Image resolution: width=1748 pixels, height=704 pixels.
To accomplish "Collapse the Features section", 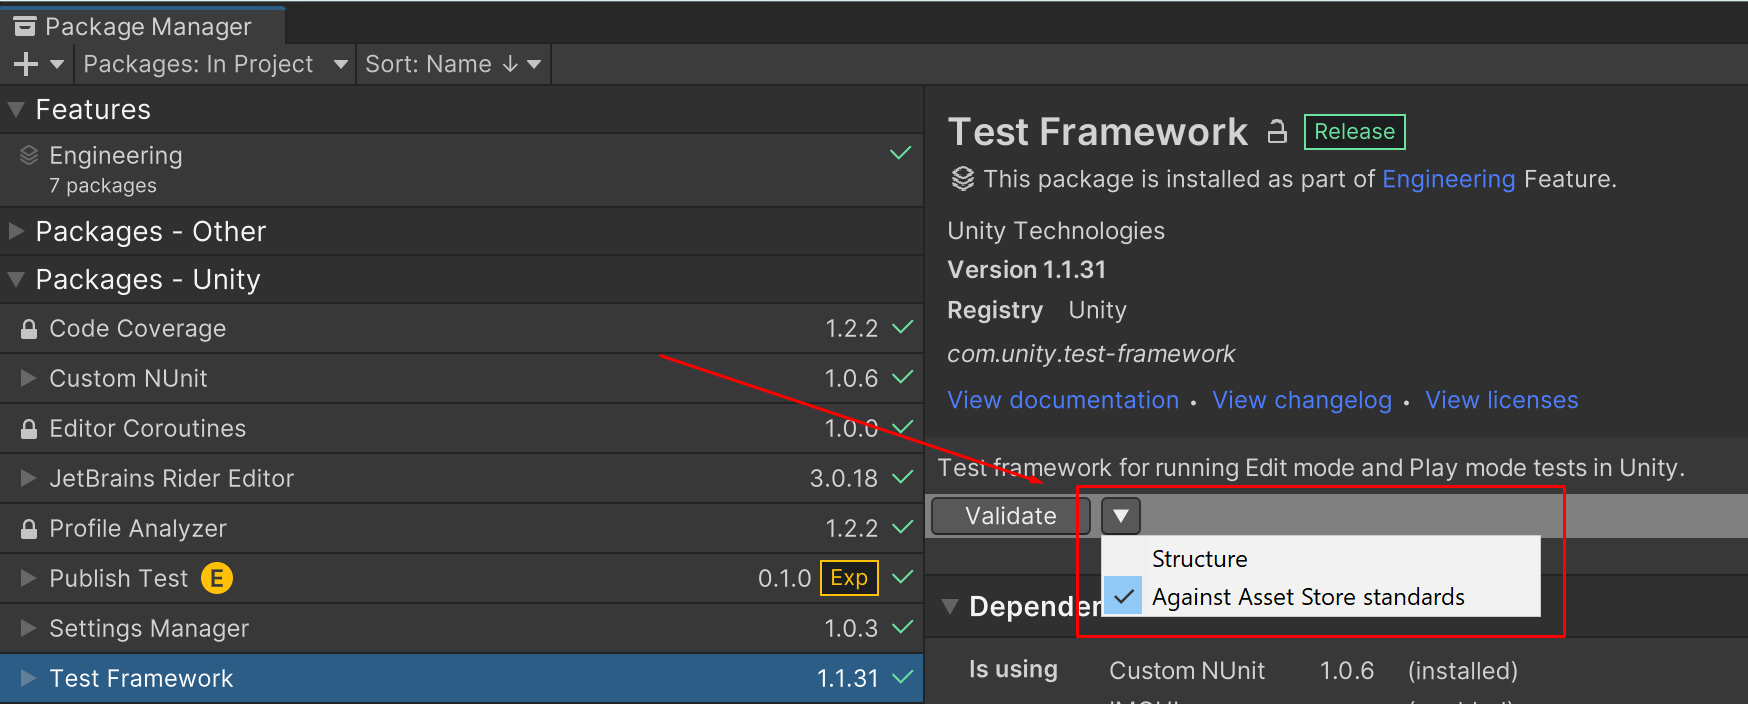I will pyautogui.click(x=16, y=110).
